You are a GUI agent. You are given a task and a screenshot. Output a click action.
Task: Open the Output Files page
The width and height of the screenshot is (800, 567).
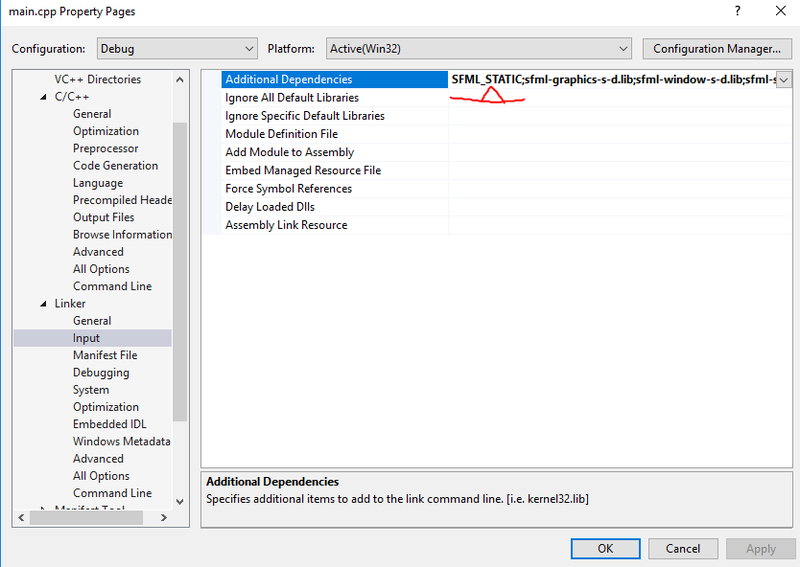103,217
